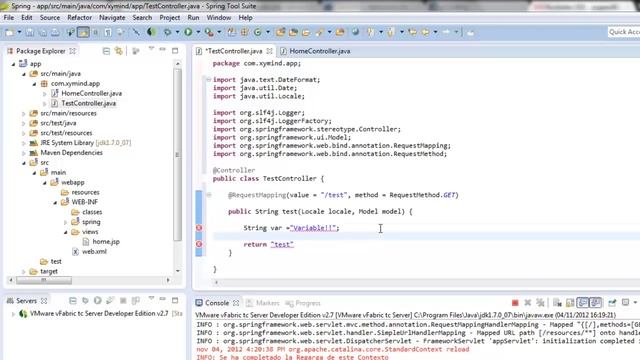Click the red Terminate console button
The height and width of the screenshot is (360, 640).
(515, 303)
